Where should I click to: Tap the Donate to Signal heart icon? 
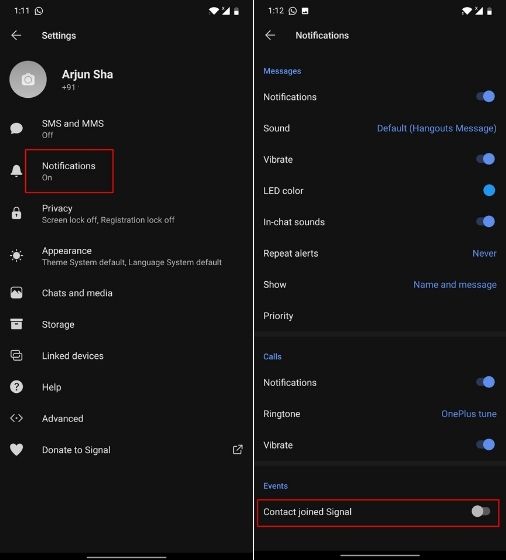(x=16, y=449)
